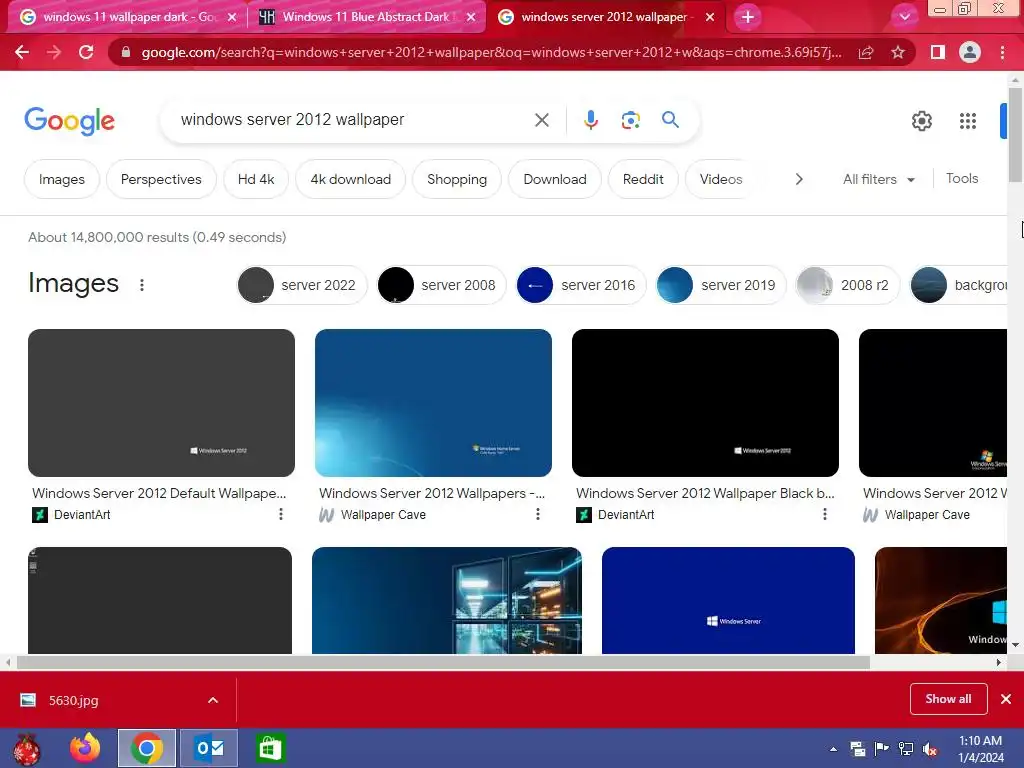Open the Wallpaper Black background thumbnail
The width and height of the screenshot is (1024, 768).
coord(705,403)
